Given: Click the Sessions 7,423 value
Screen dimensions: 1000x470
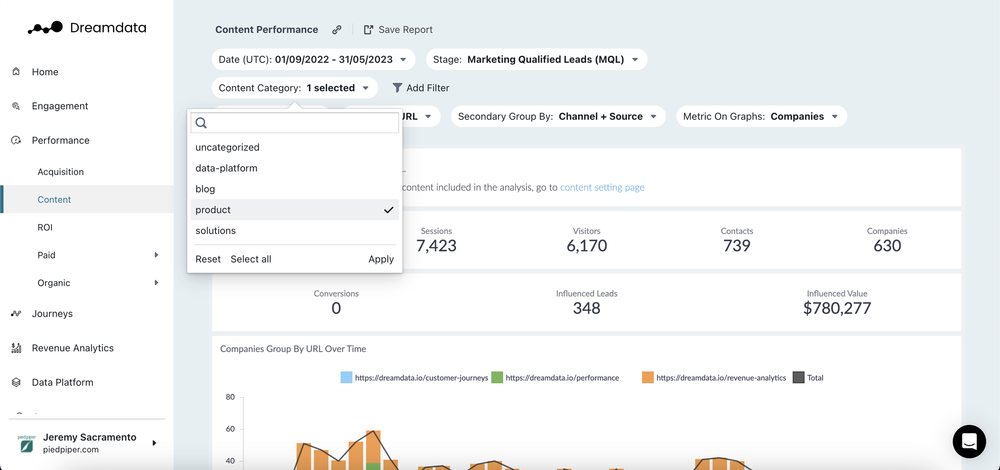Looking at the screenshot, I should tap(436, 246).
